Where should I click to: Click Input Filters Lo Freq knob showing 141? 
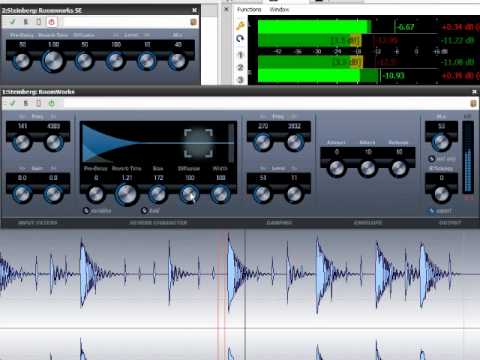click(22, 142)
